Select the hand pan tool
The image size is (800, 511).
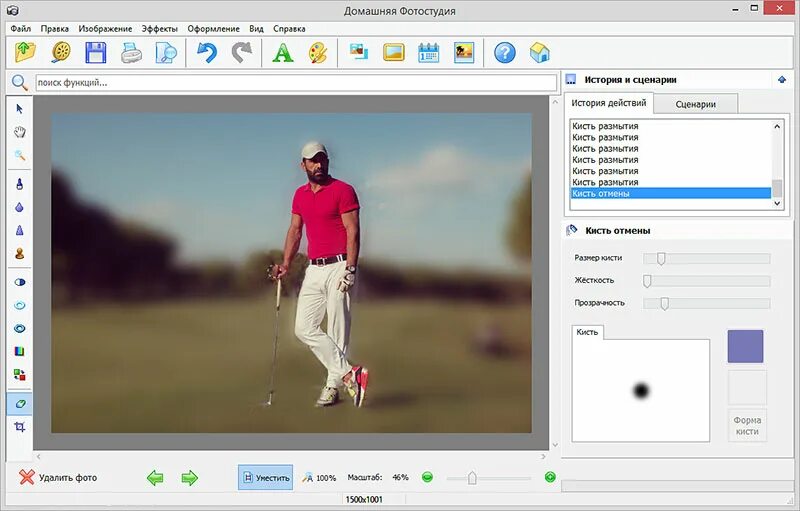point(19,132)
